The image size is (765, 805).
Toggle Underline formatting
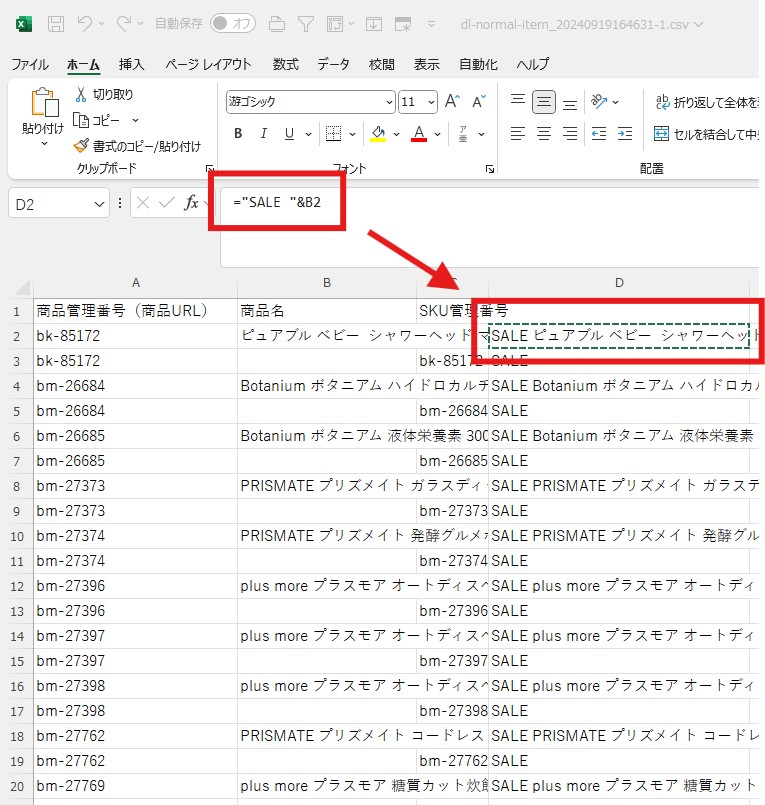point(290,133)
